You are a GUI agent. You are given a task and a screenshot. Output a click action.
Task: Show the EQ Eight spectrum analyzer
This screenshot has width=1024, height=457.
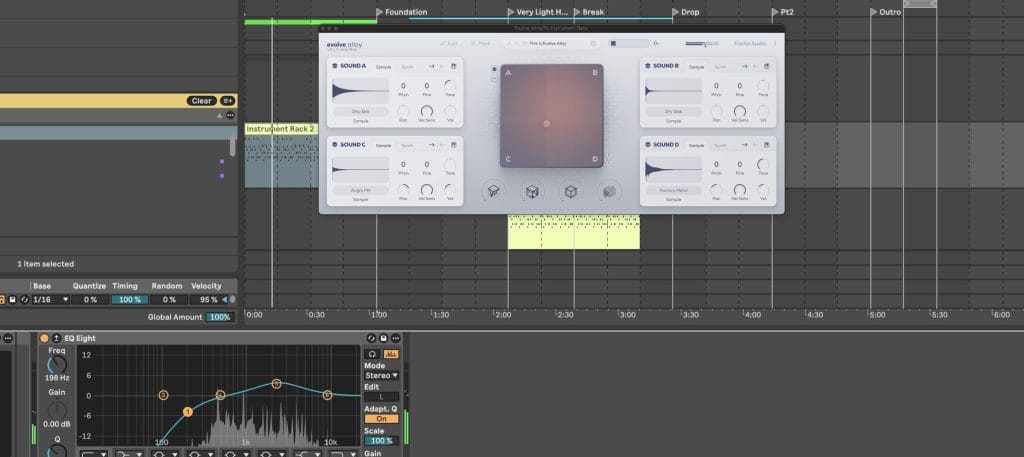[x=390, y=353]
